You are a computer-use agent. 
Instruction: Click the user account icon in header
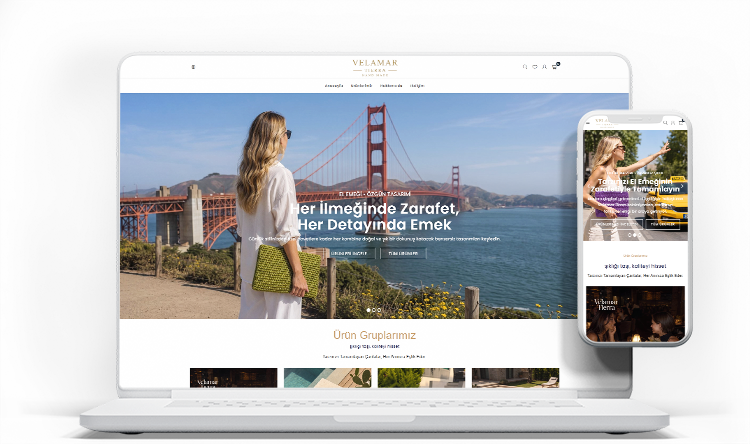[544, 67]
